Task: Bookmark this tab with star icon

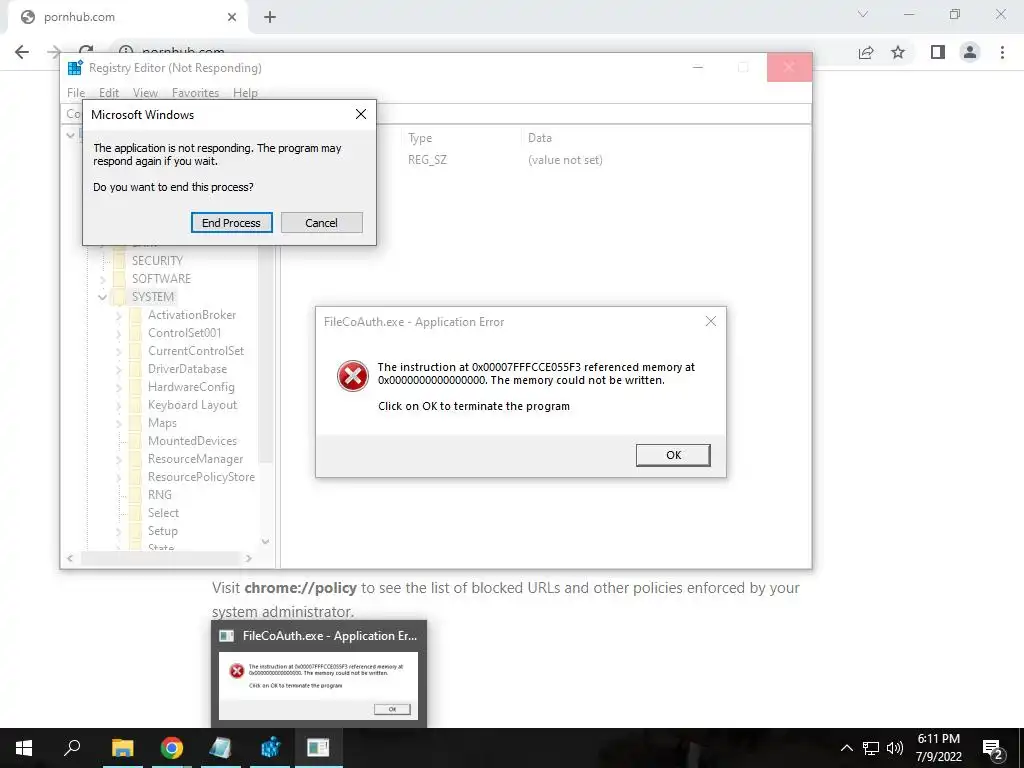Action: (898, 52)
